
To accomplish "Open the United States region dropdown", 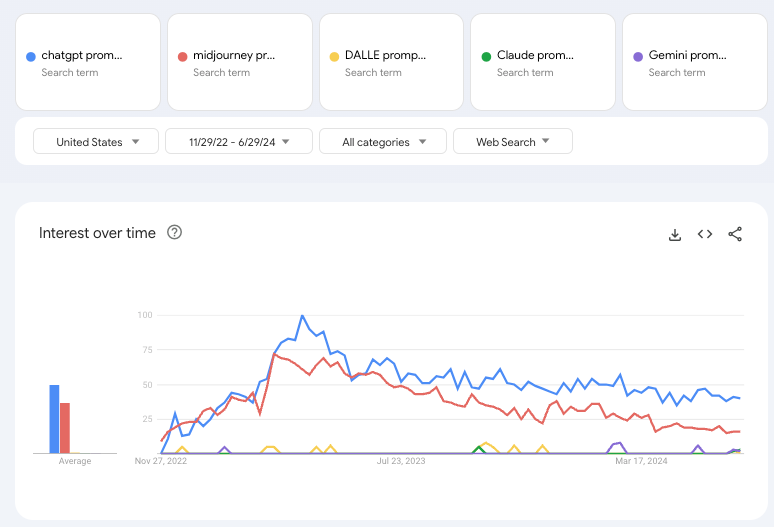I will (x=96, y=142).
